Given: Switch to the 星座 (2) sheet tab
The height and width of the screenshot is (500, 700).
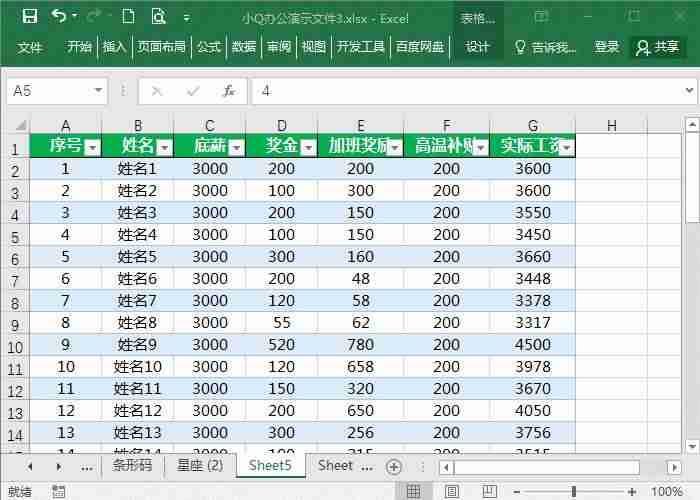Looking at the screenshot, I should click(x=200, y=465).
